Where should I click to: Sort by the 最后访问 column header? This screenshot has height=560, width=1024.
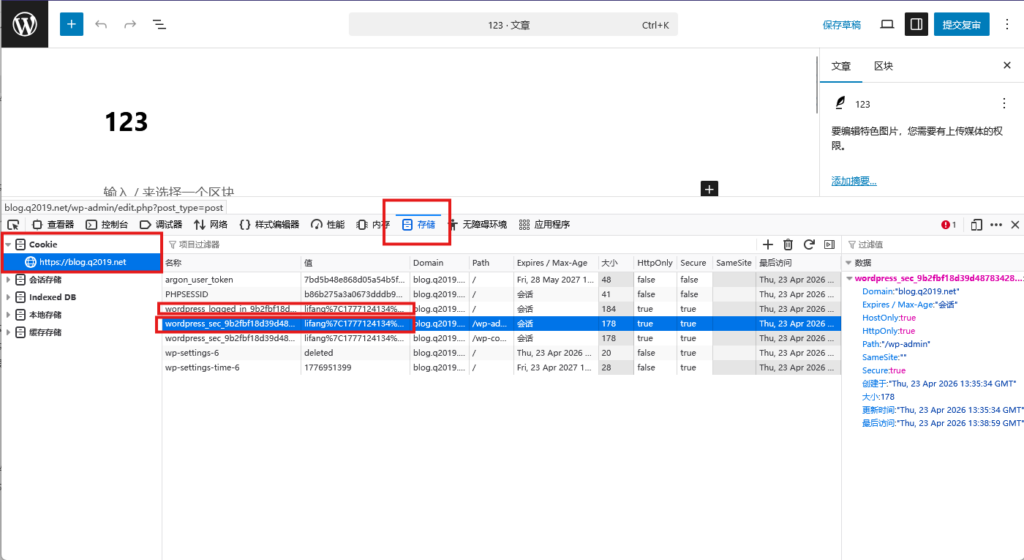(x=797, y=262)
